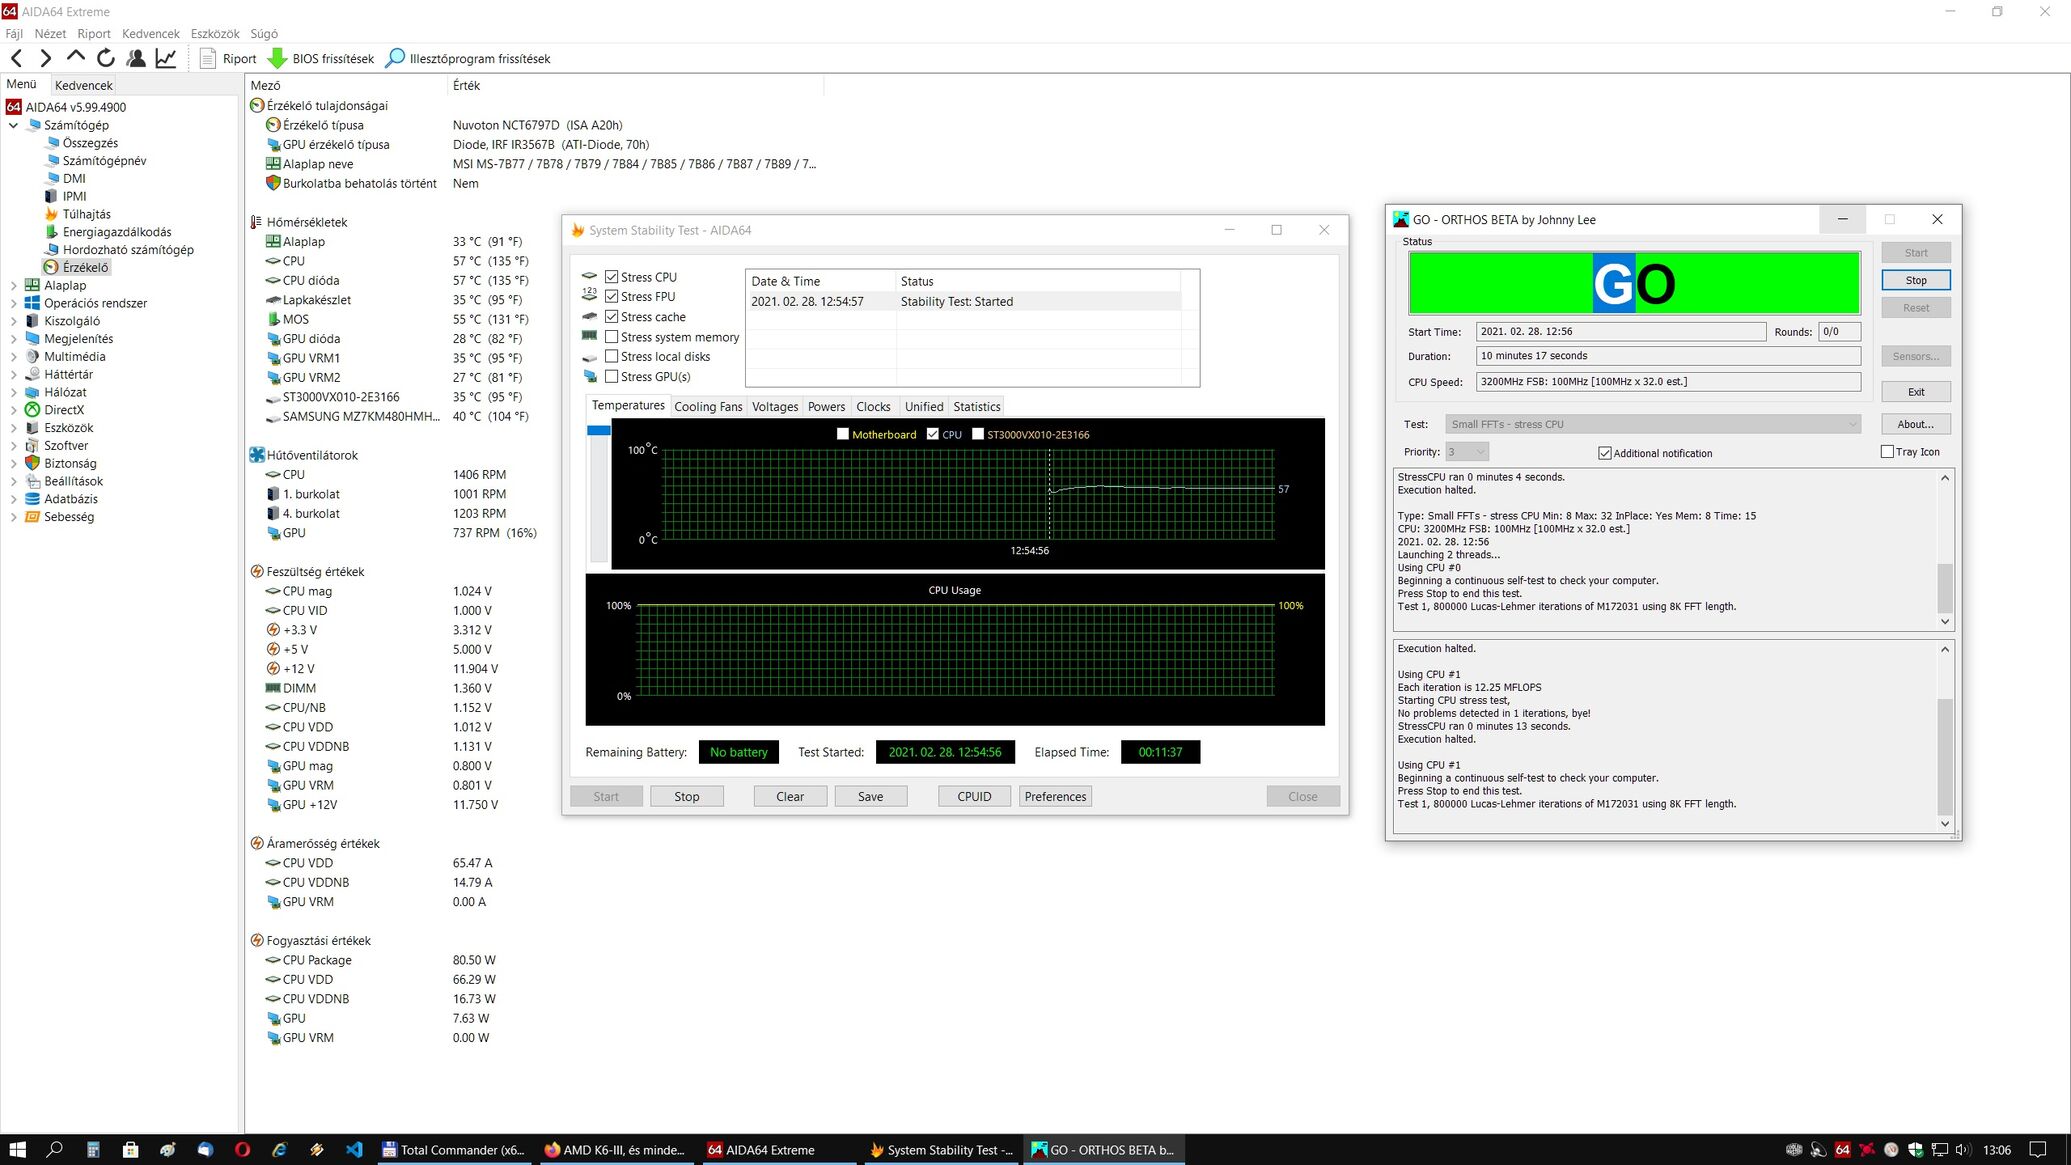Open notification center icon in taskbar
The width and height of the screenshot is (2071, 1165).
point(2038,1150)
